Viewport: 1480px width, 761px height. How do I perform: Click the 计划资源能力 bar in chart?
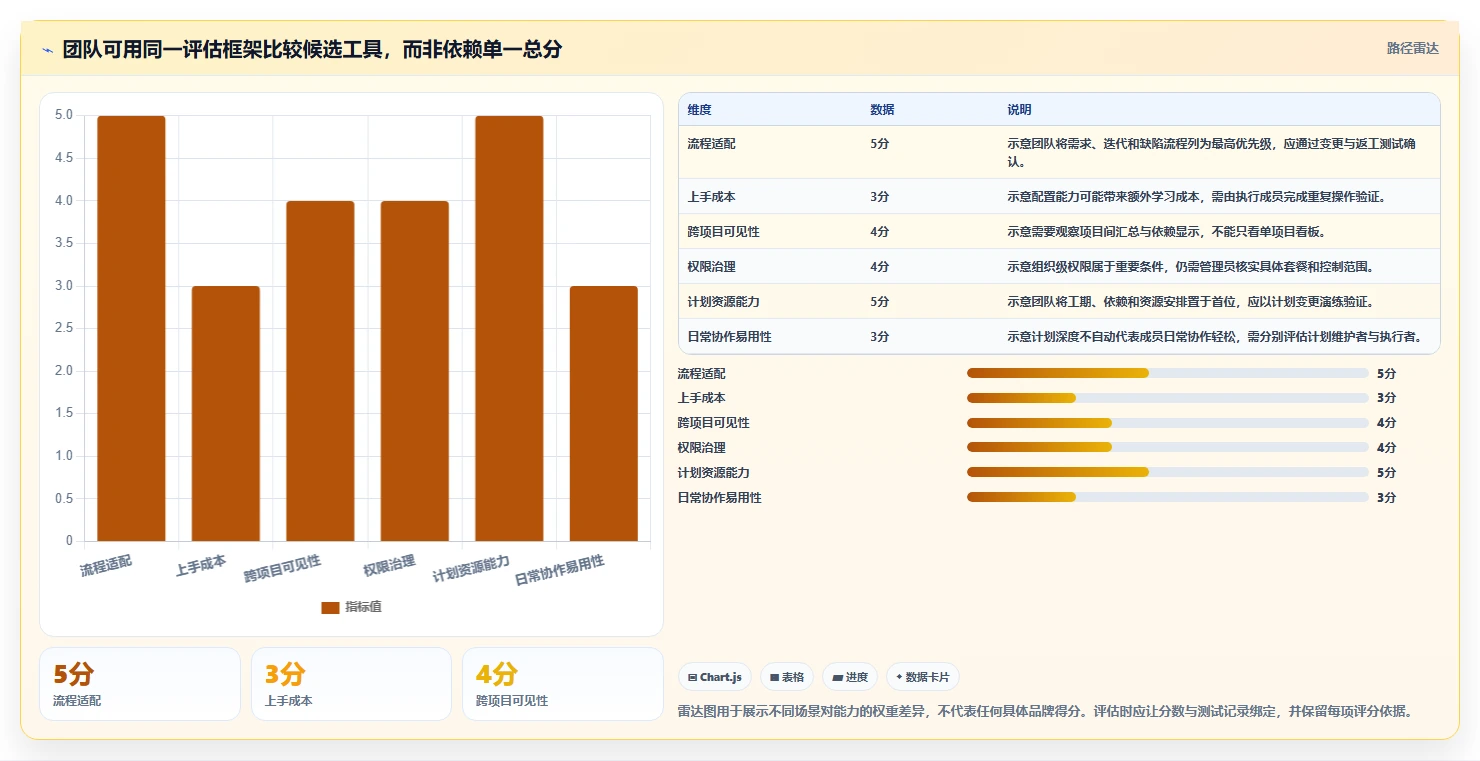(x=509, y=328)
